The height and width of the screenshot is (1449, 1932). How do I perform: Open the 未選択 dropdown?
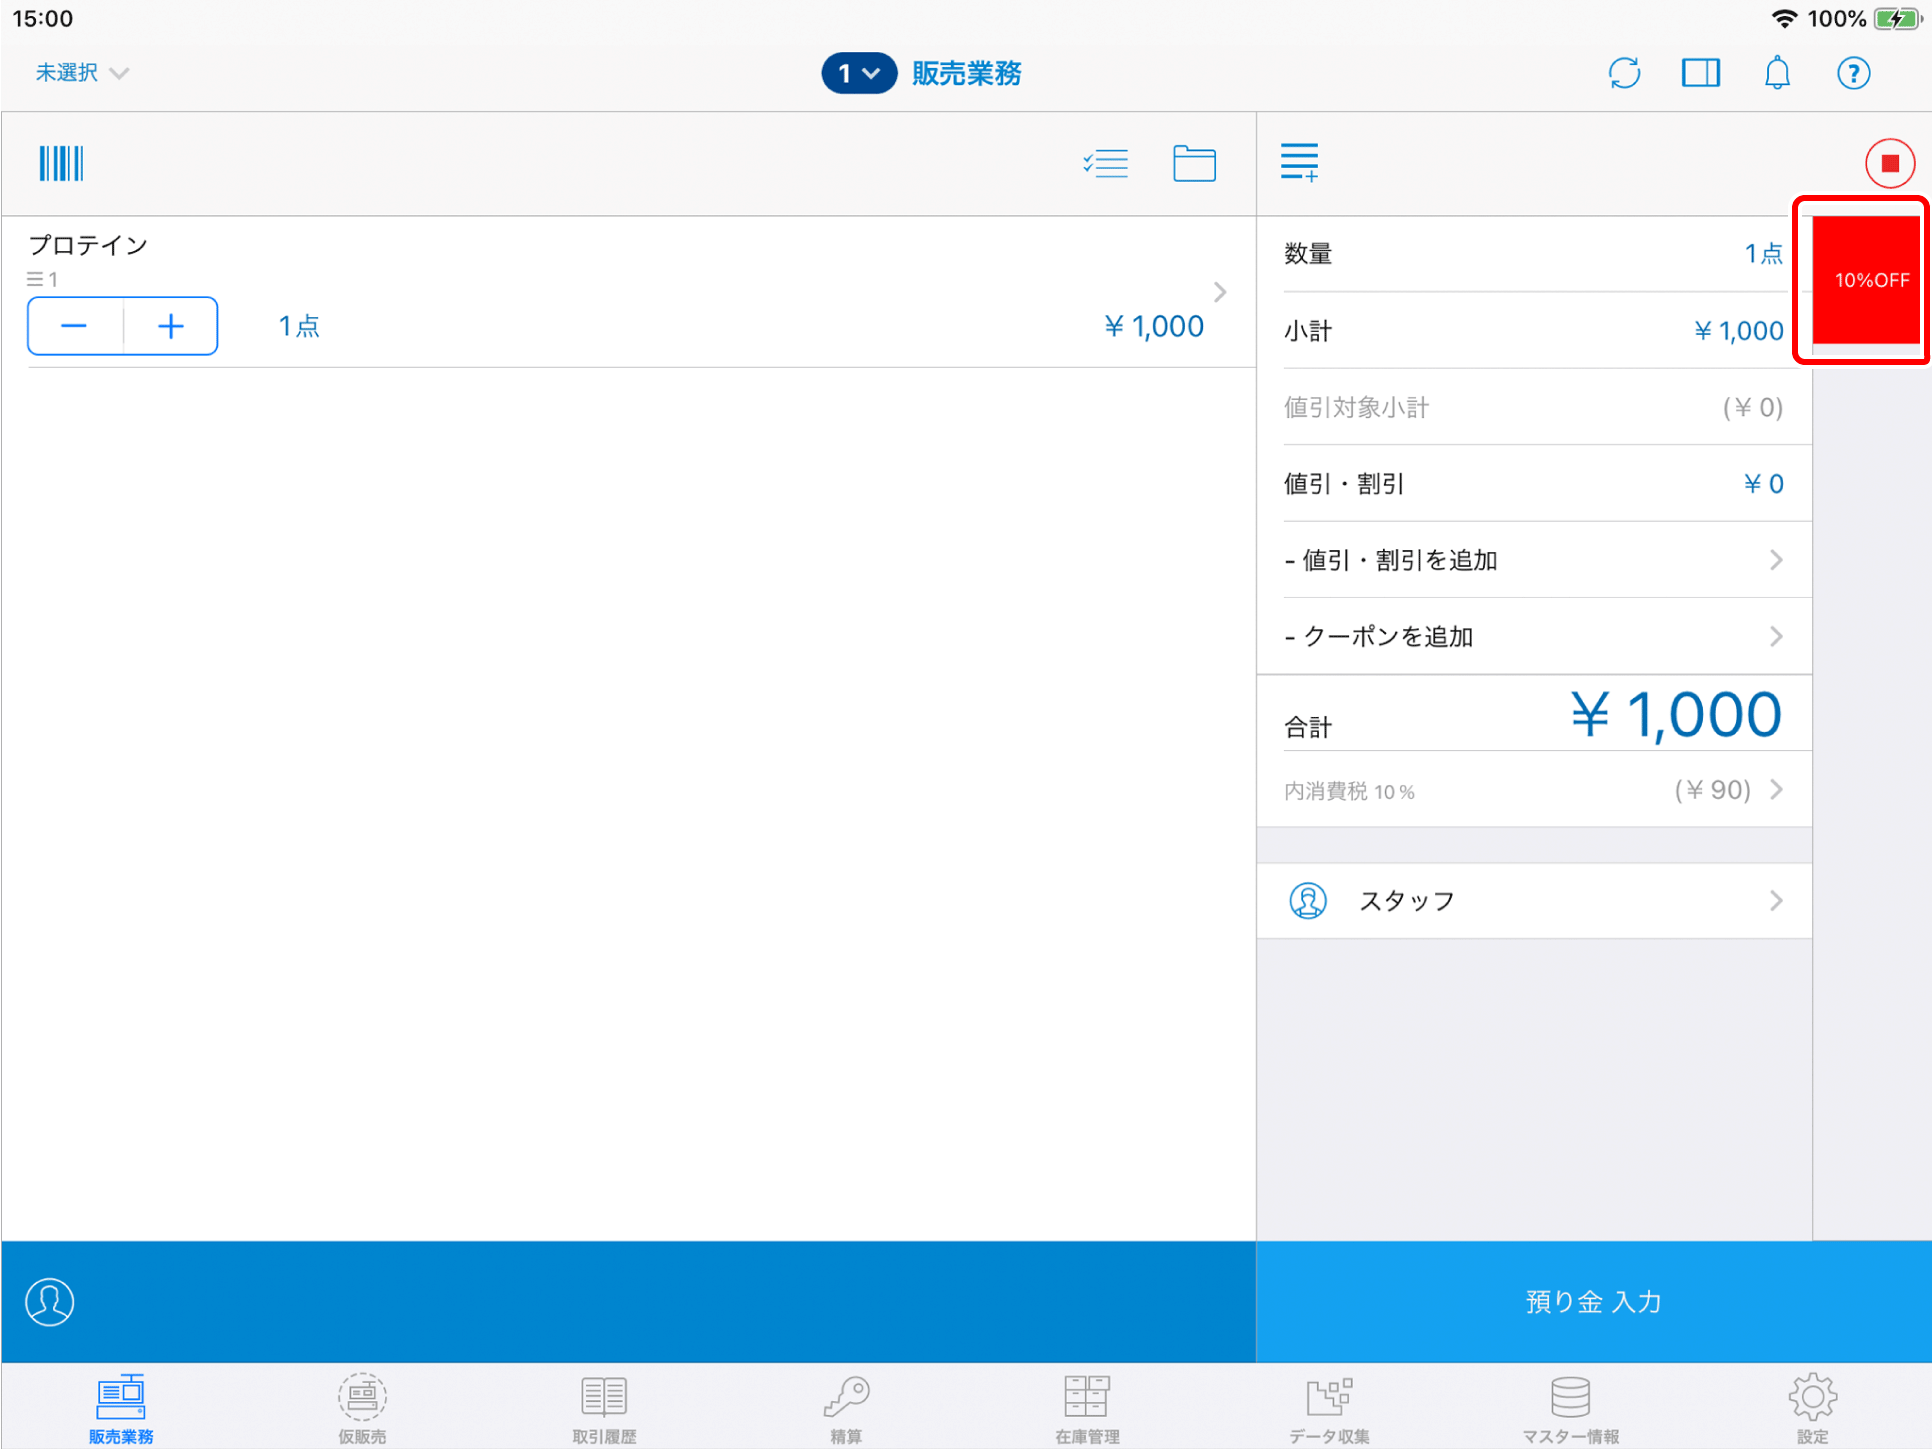[82, 73]
